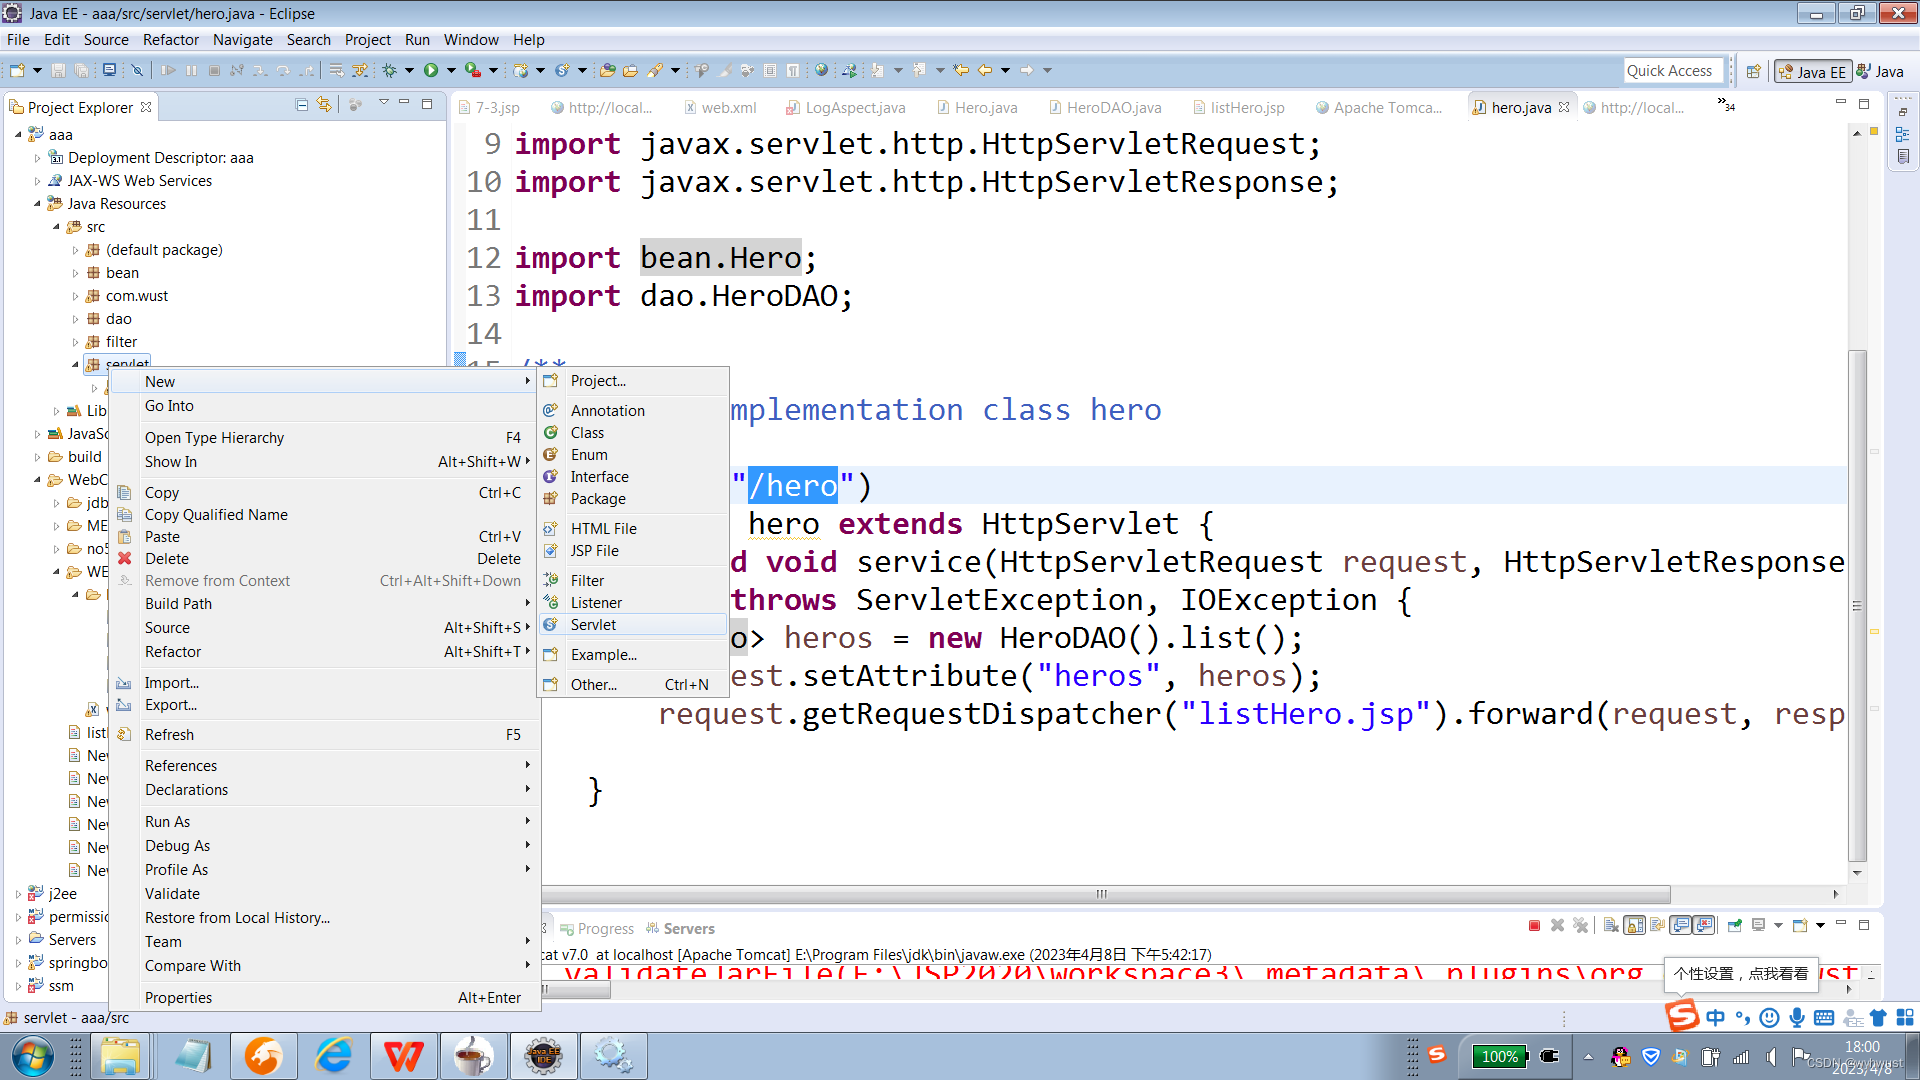
Task: Open the Run history dropdown arrow
Action: tap(450, 70)
